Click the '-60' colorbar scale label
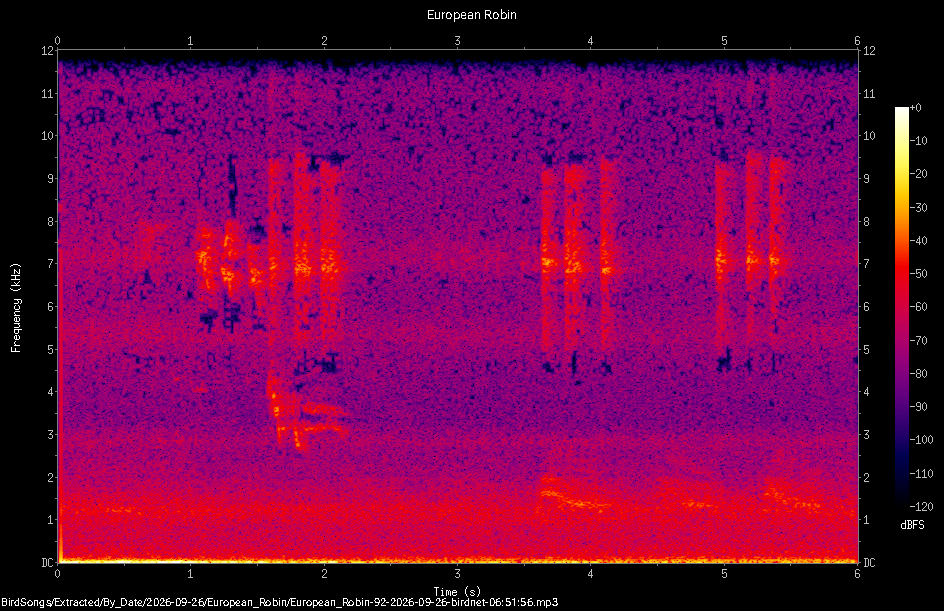The image size is (944, 611). coord(919,307)
